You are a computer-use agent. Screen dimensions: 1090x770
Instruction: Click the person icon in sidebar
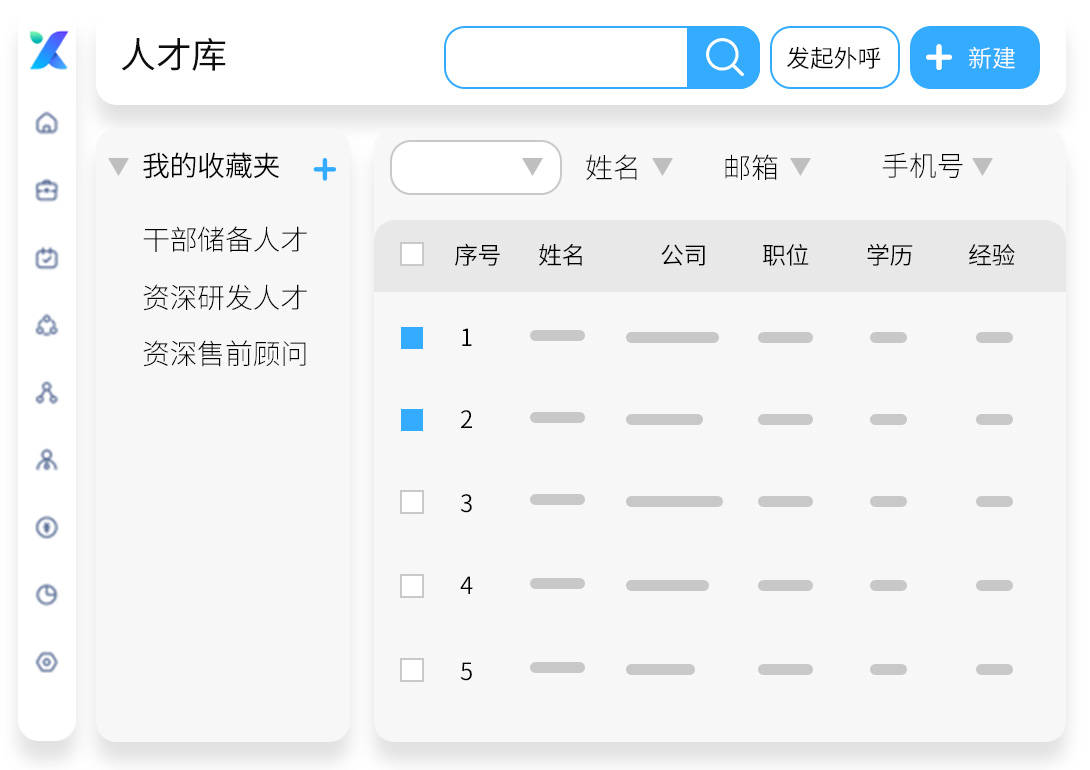[x=47, y=460]
